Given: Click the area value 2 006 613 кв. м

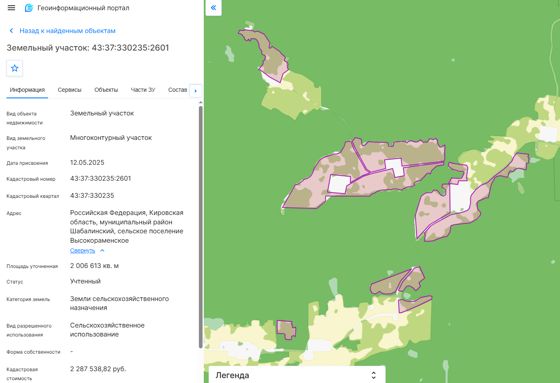Looking at the screenshot, I should (x=95, y=266).
